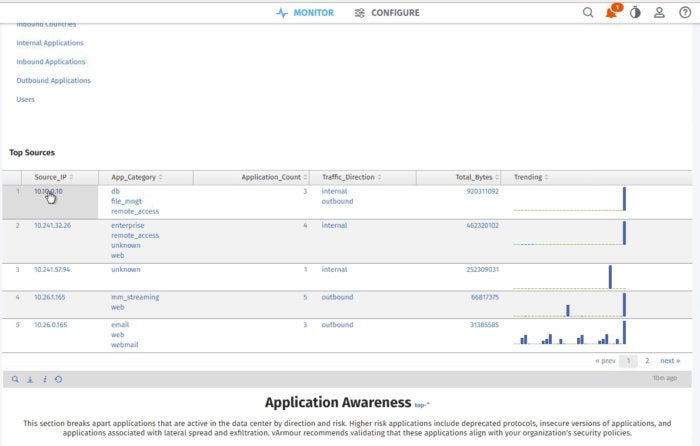The height and width of the screenshot is (446, 700).
Task: Go to the next results page
Action: tap(670, 361)
